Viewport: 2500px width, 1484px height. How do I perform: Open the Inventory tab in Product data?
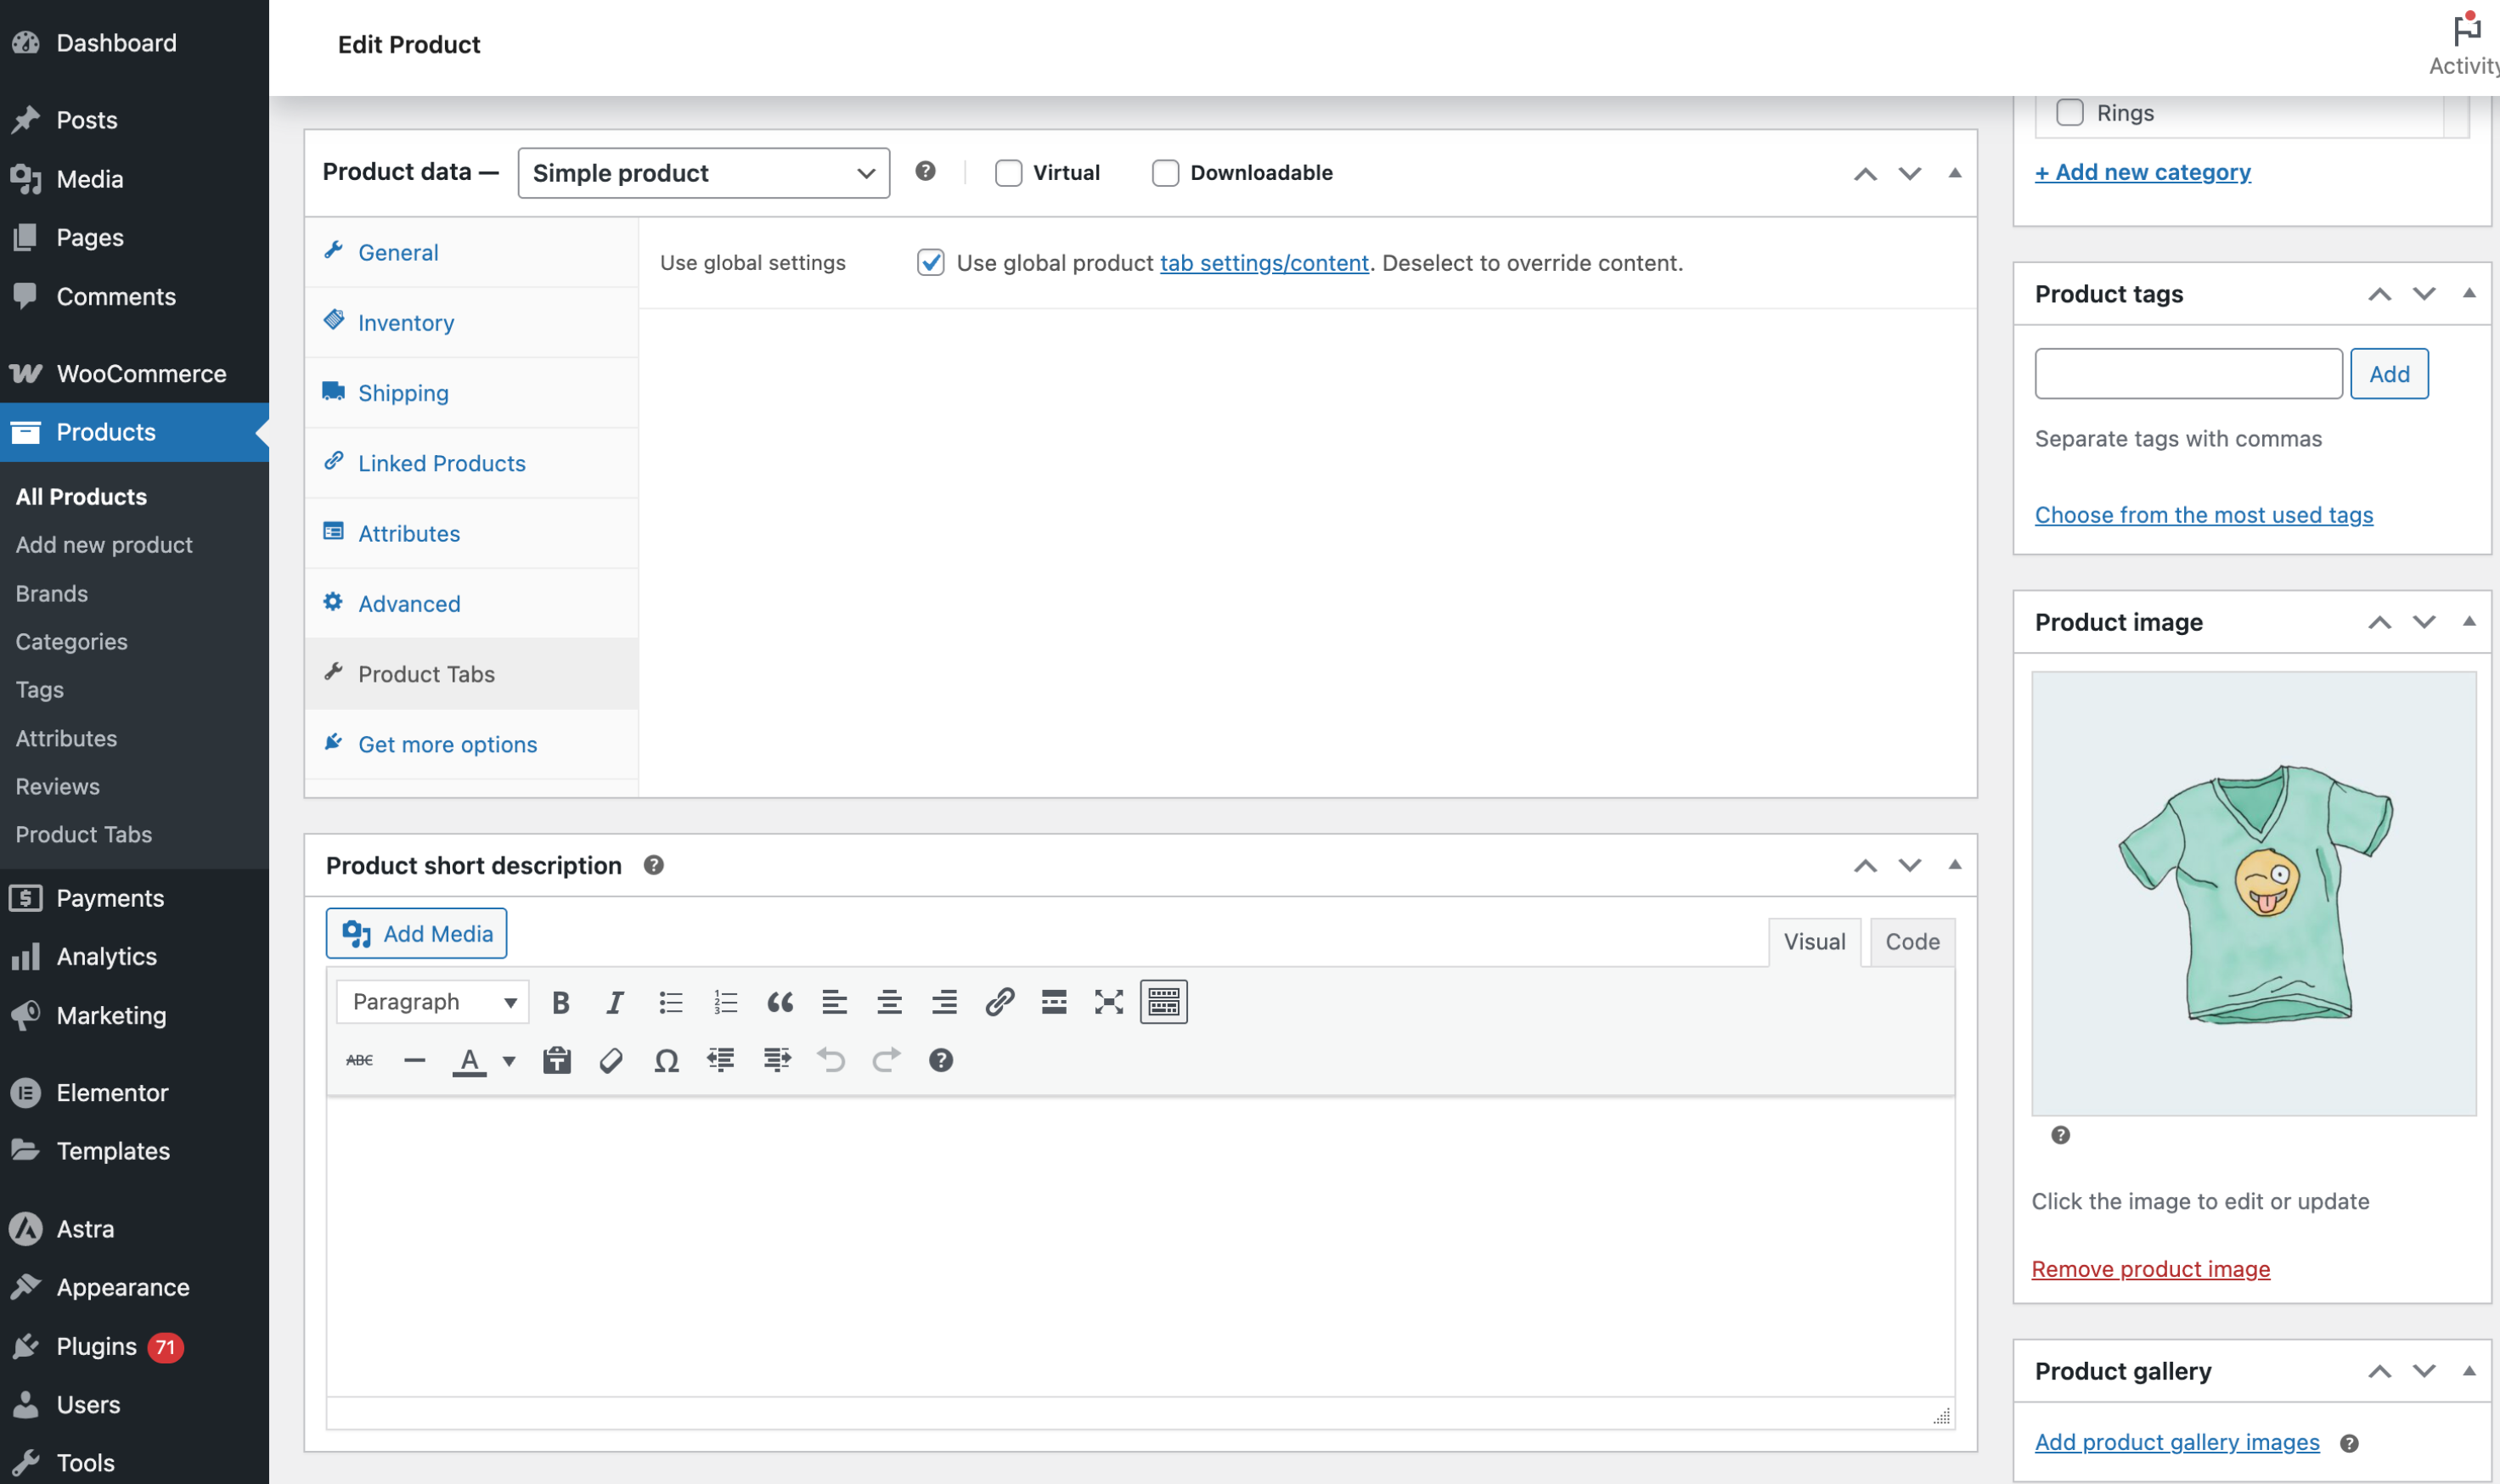[x=405, y=322]
